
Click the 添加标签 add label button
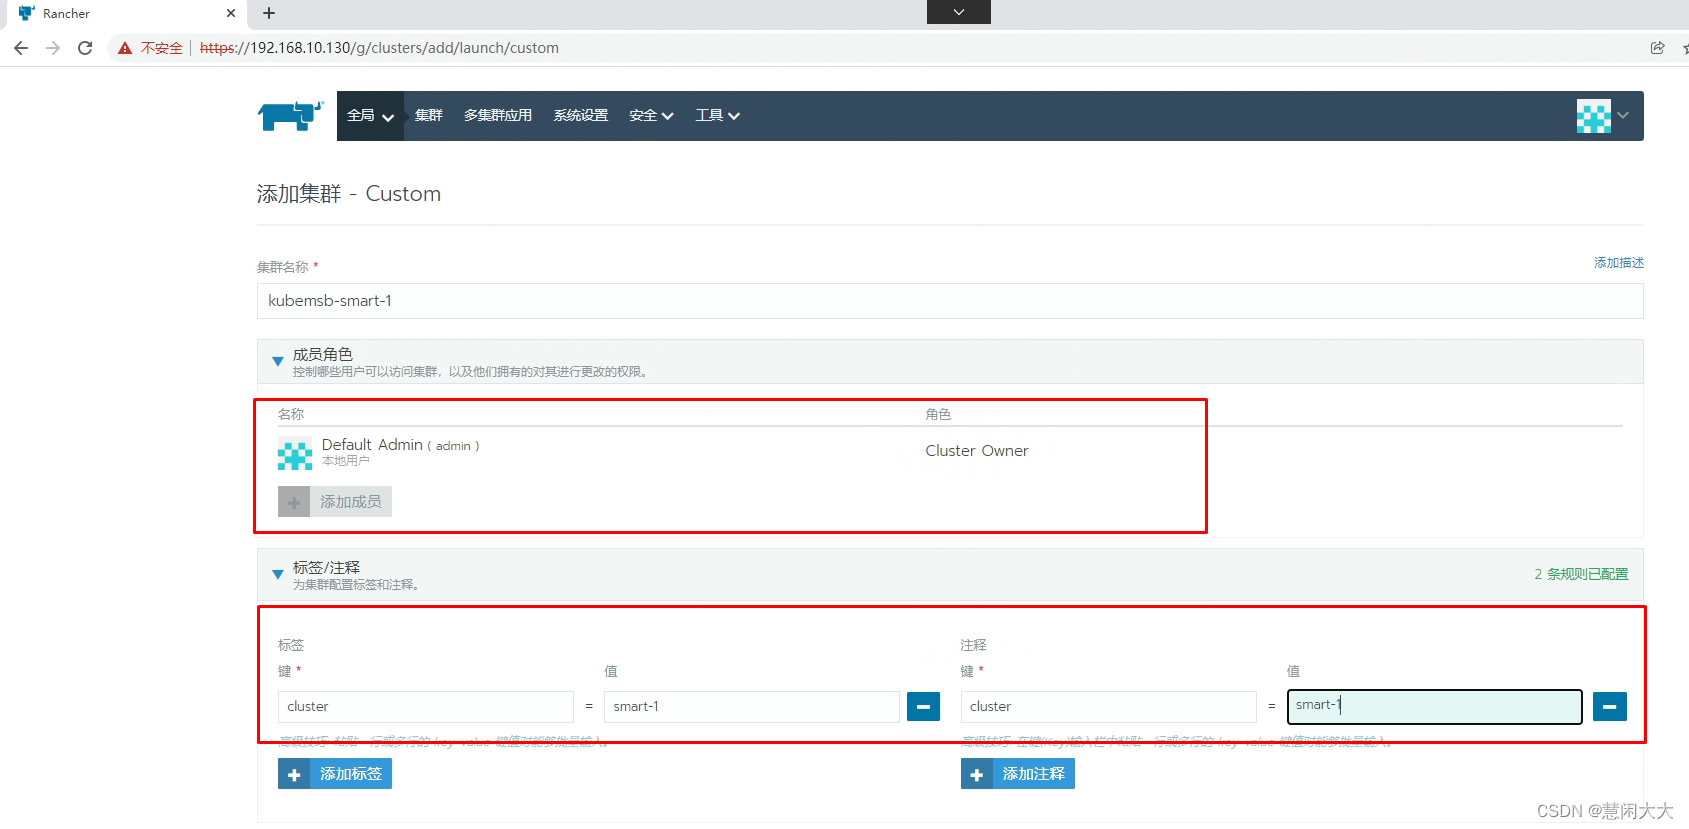point(335,774)
